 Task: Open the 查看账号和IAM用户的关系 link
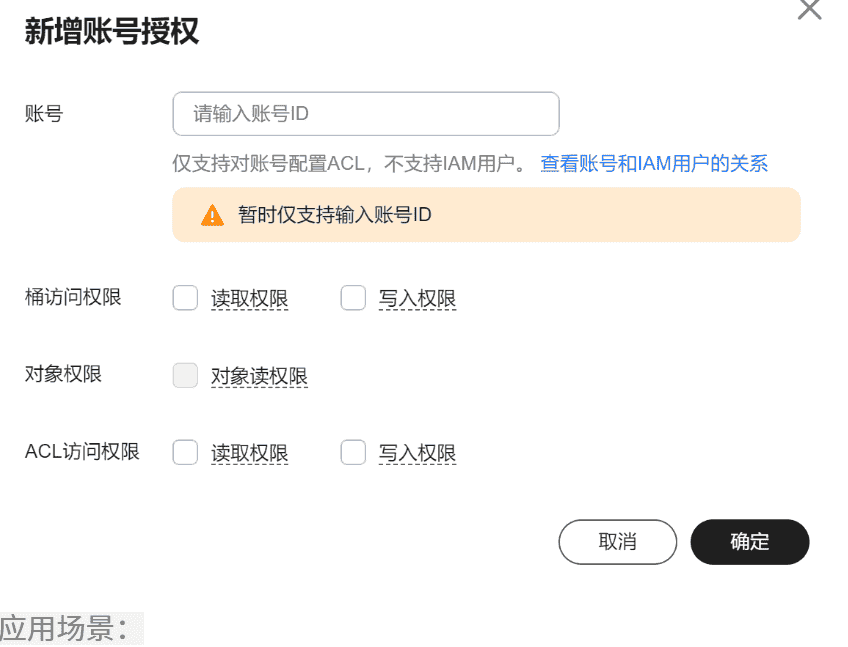point(652,163)
